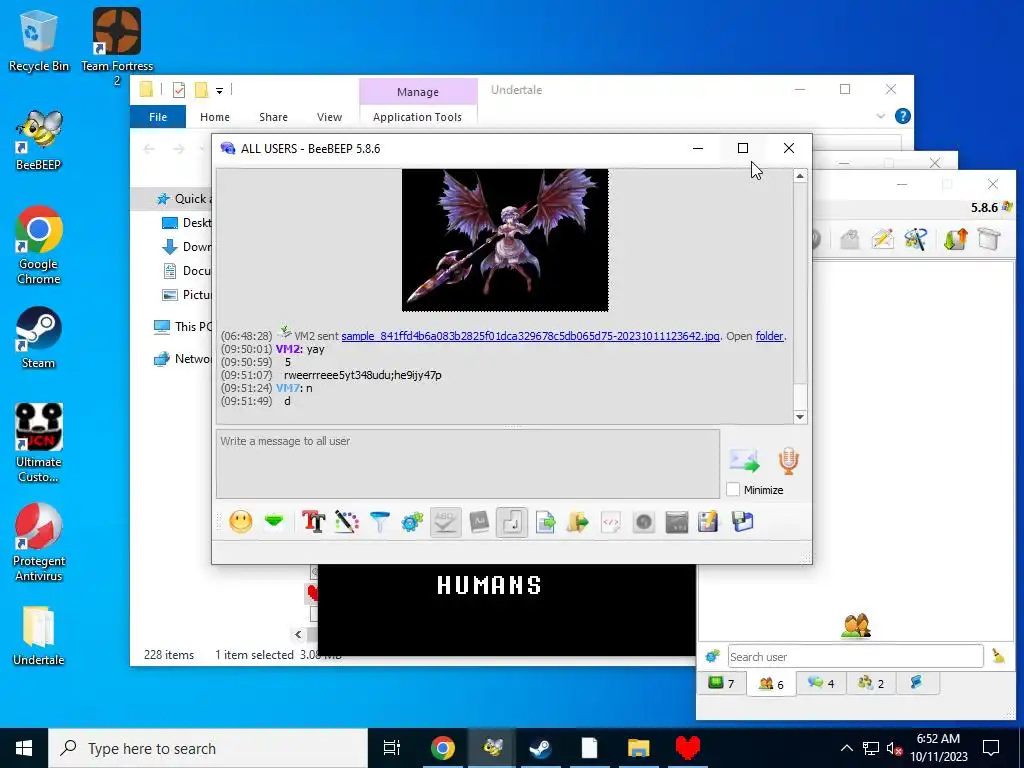Viewport: 1024px width, 768px height.
Task: Click the green down-arrow envelope toolbar icon
Action: click(275, 522)
